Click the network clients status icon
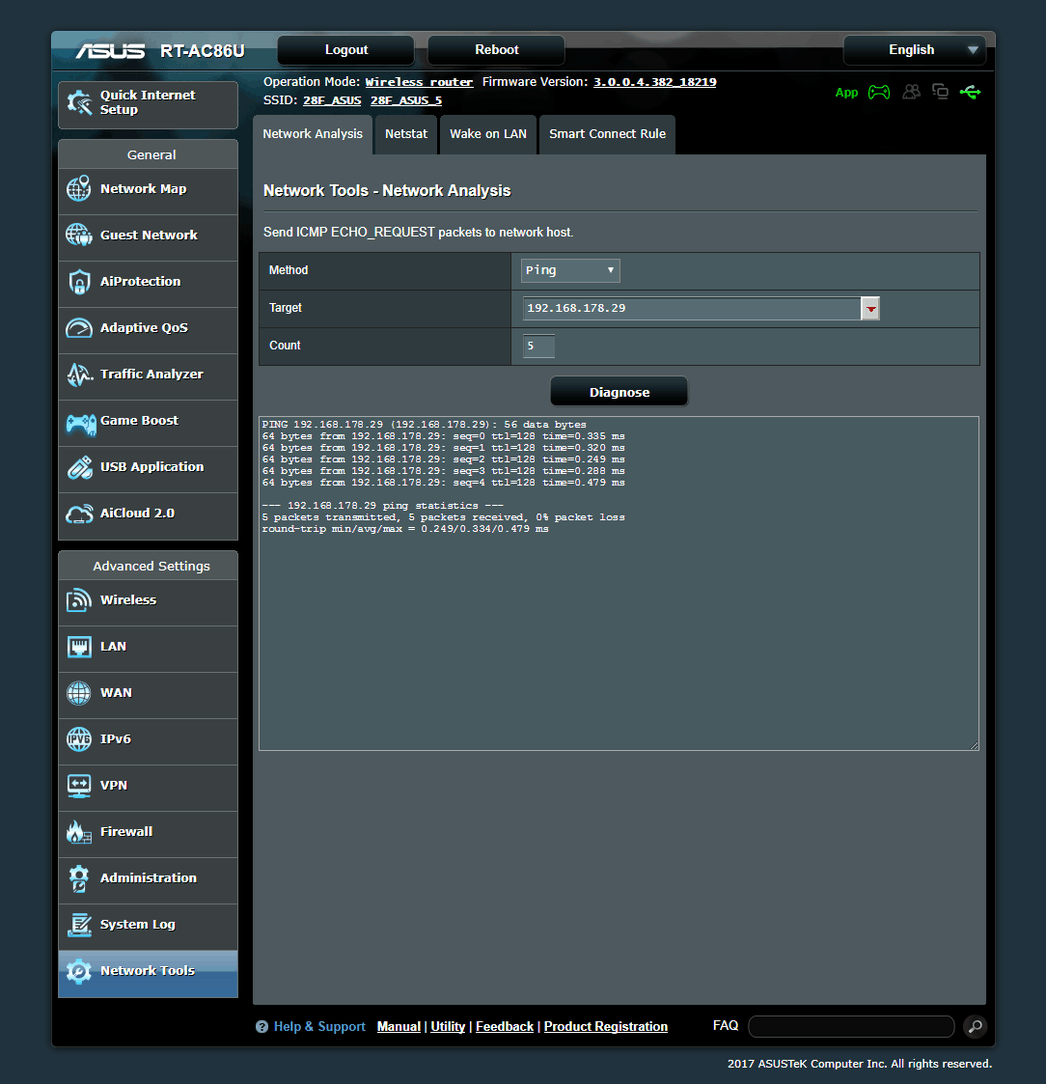The height and width of the screenshot is (1084, 1046). 940,91
